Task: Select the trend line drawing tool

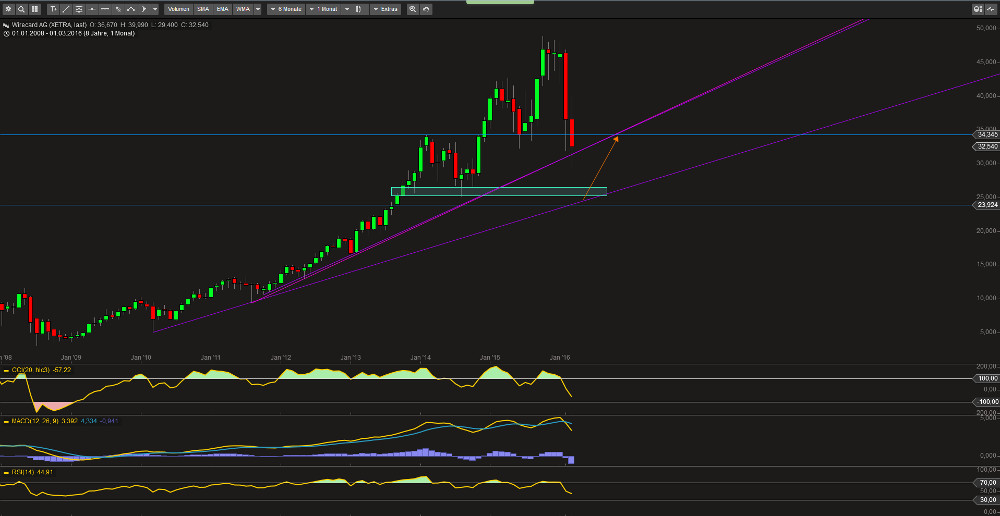Action: pos(66,9)
